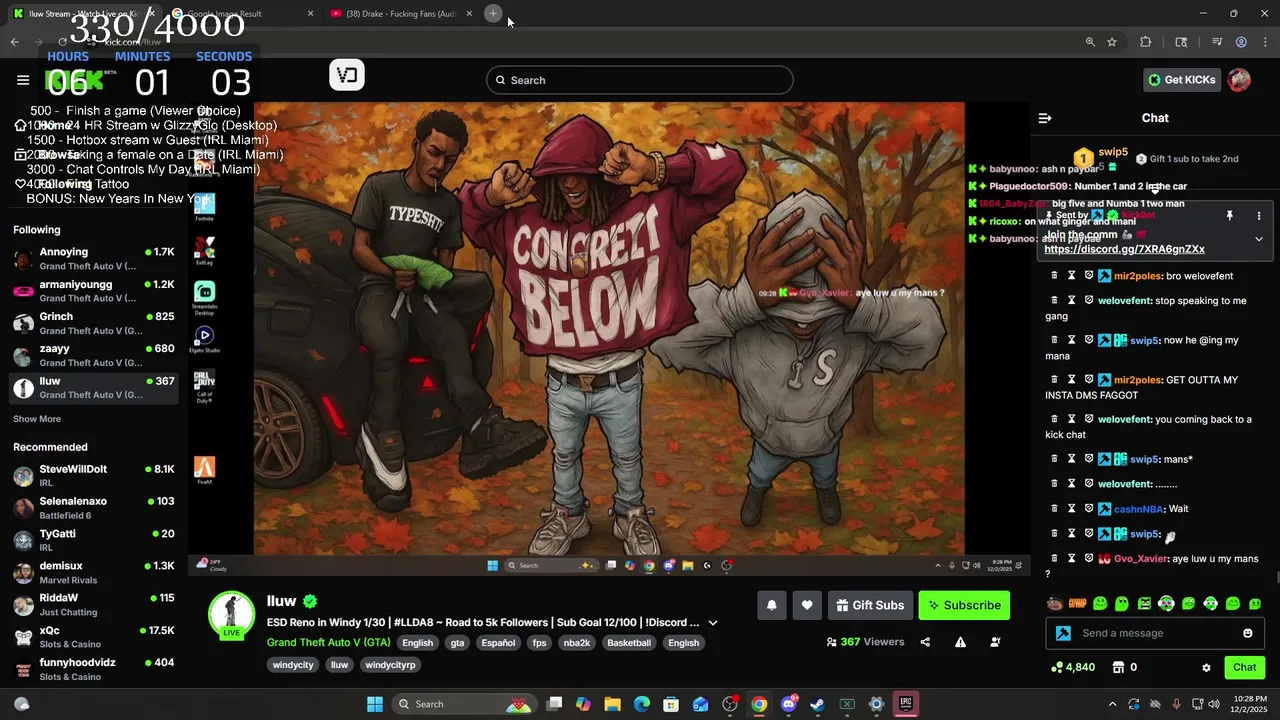Screen dimensions: 1280x720
Task: Click welovefent username on 'you coming back' message
Action: click(1125, 419)
